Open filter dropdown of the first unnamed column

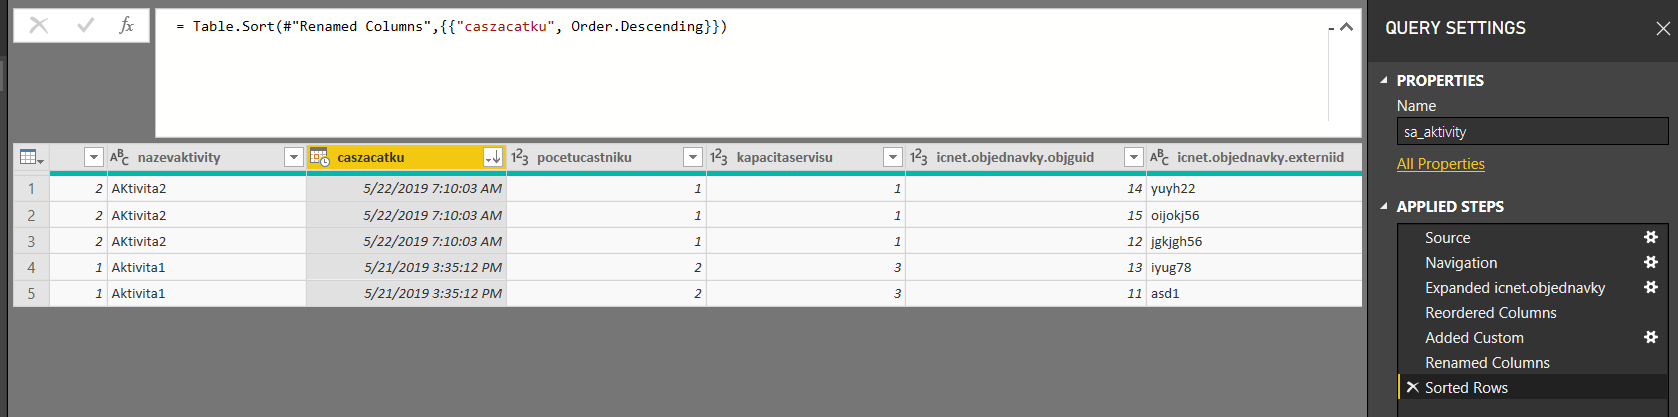click(x=93, y=157)
